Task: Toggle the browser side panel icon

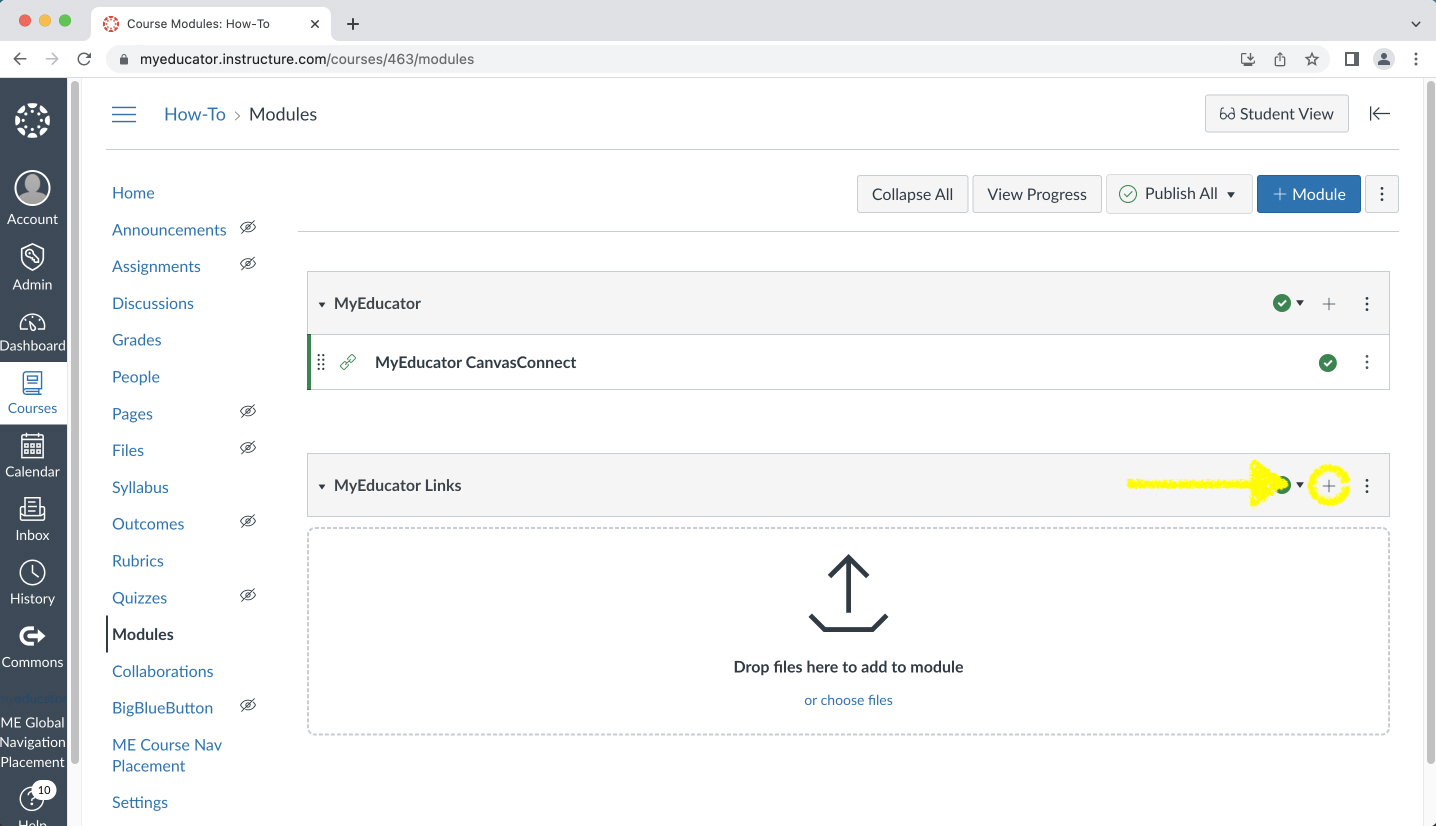Action: click(x=1352, y=59)
